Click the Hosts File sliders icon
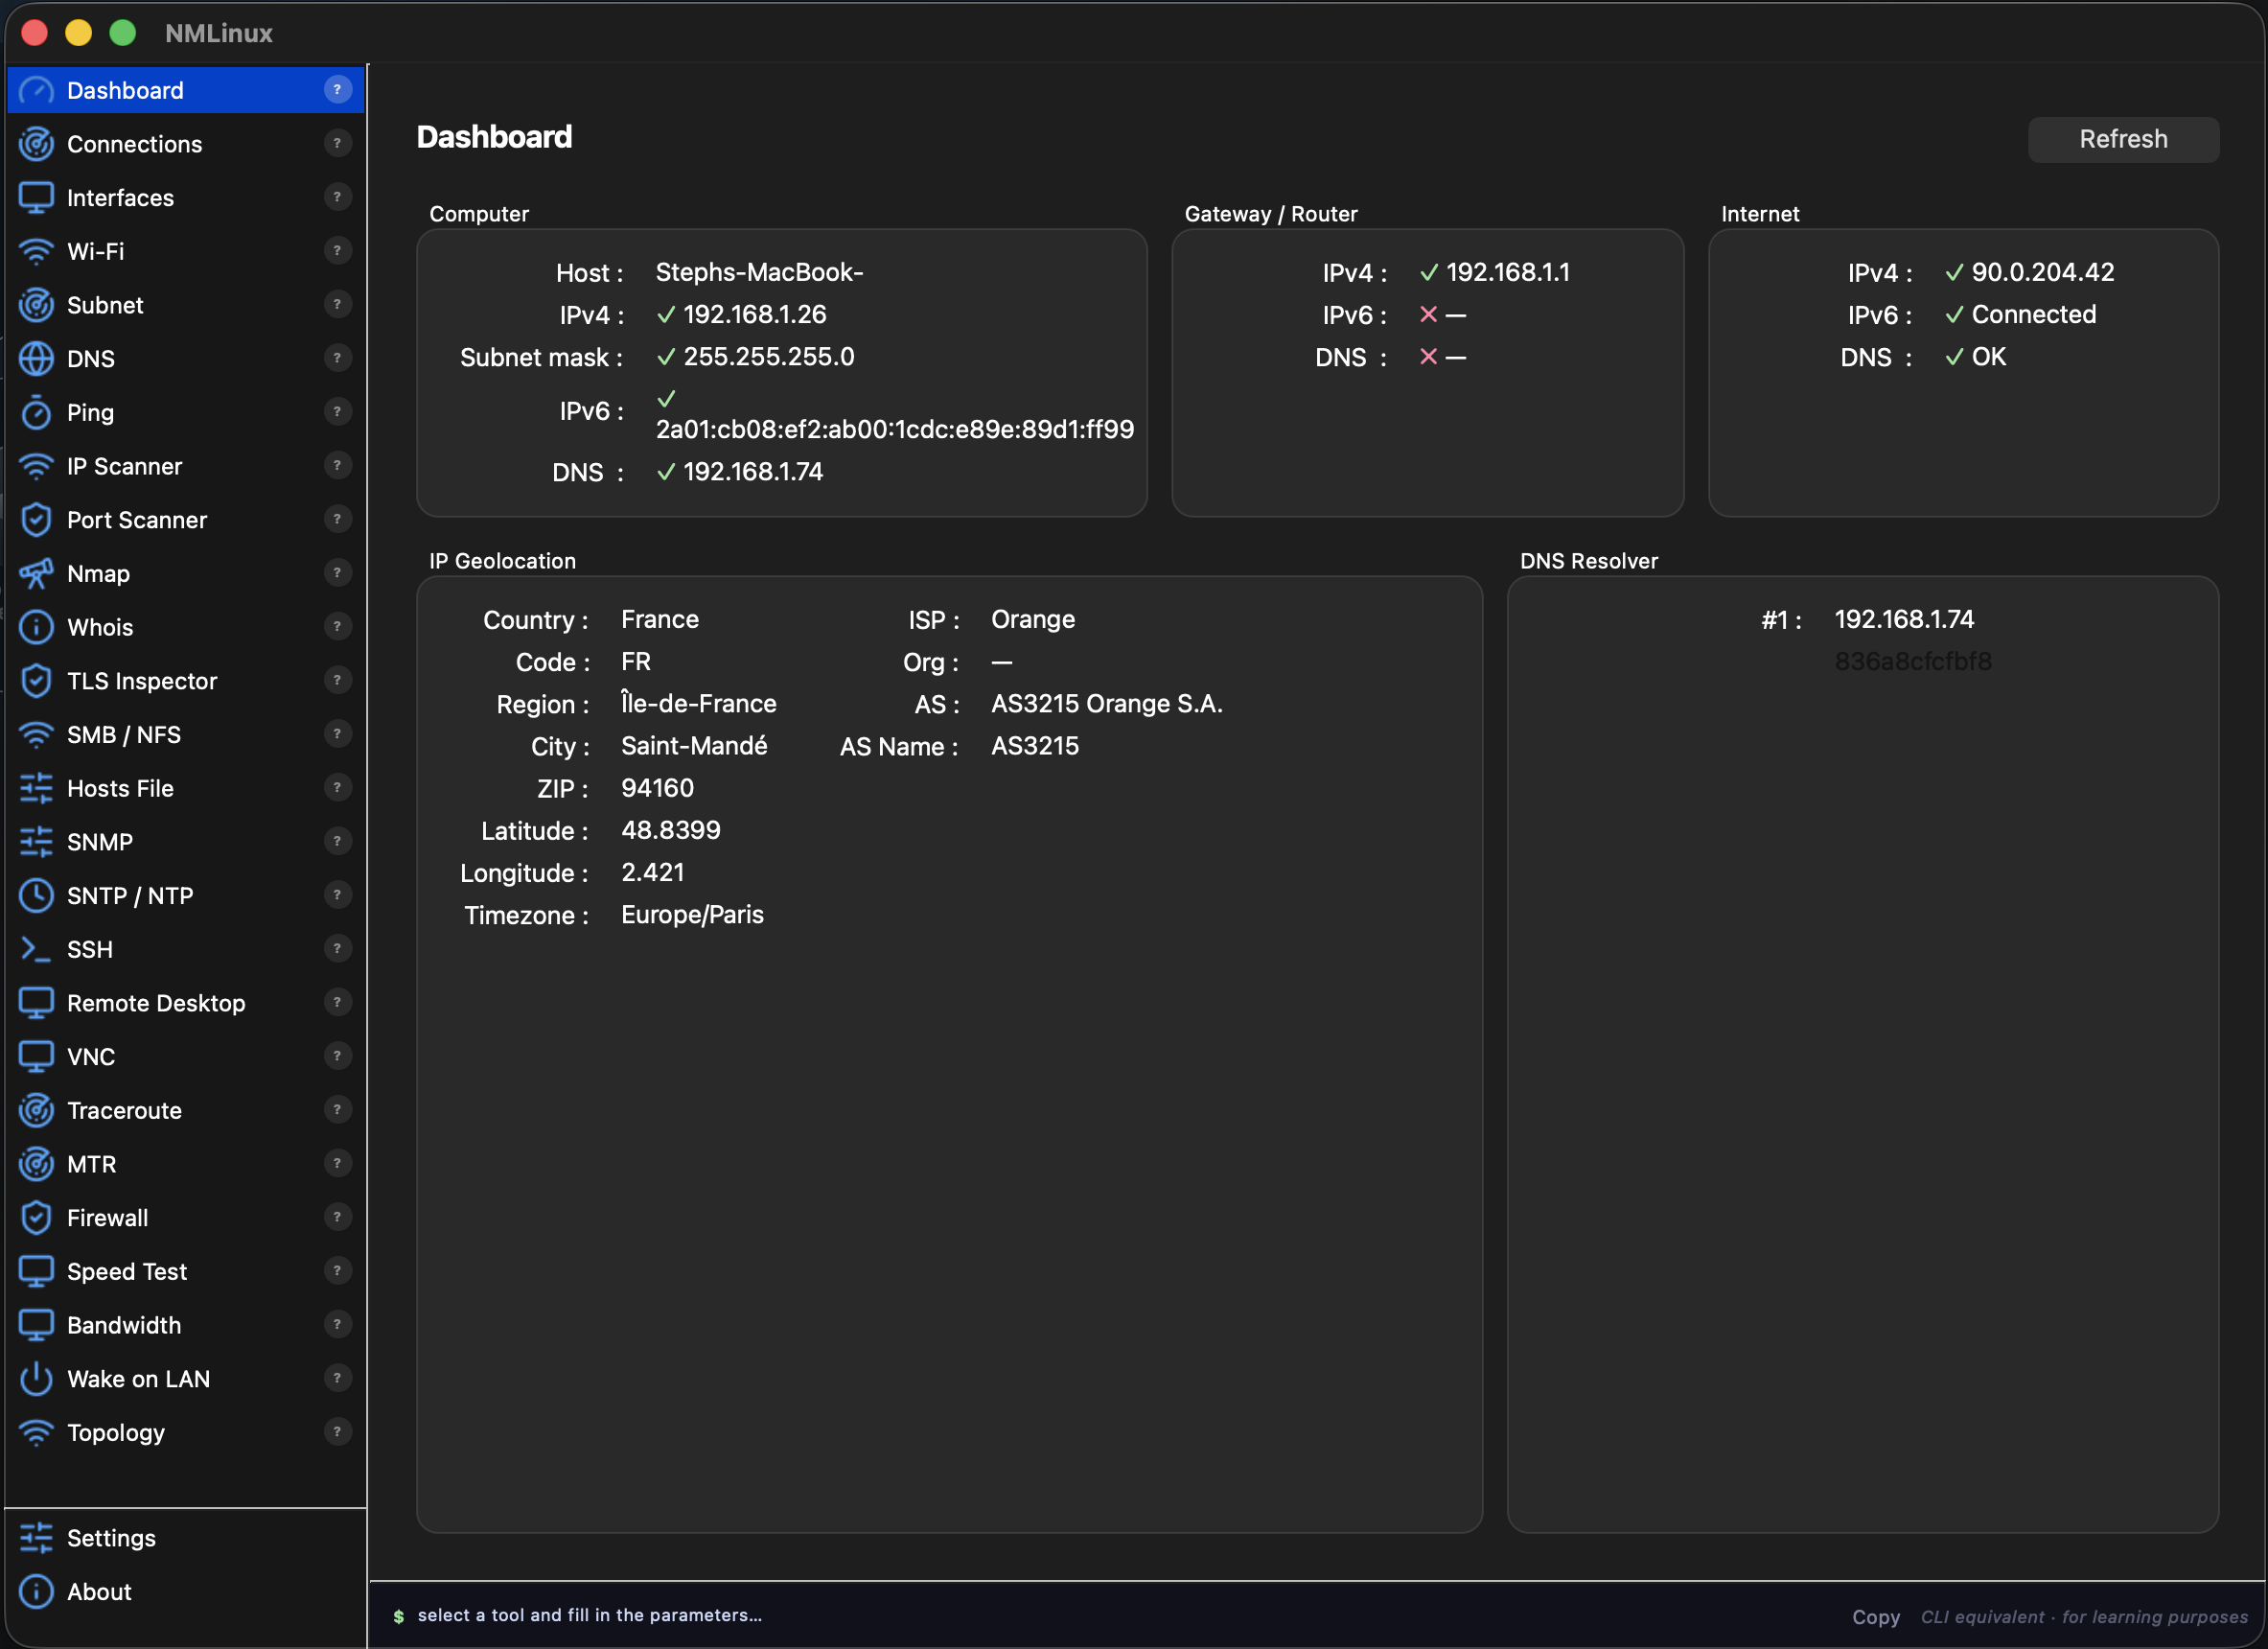2268x1649 pixels. 36,789
